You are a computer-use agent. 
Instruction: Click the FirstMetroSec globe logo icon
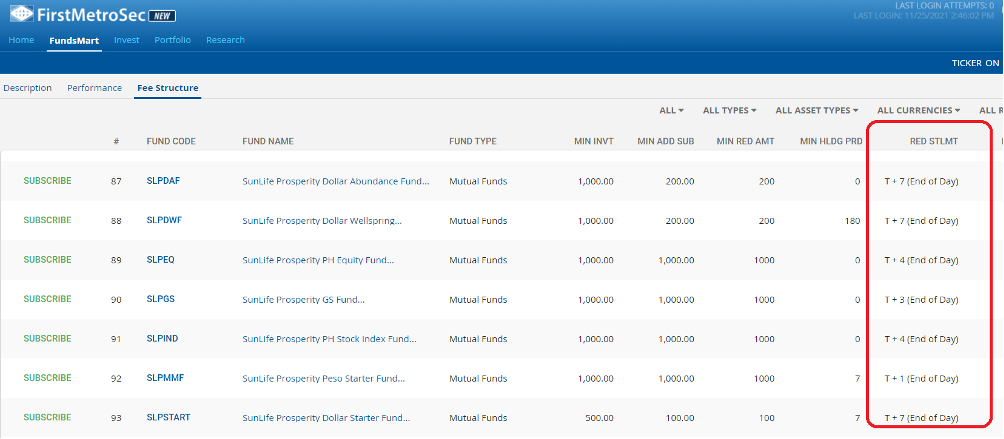(21, 14)
